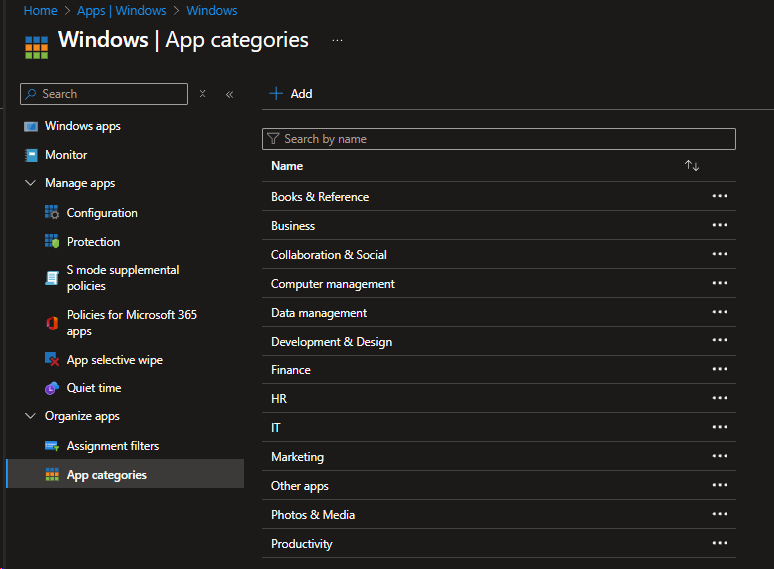
Task: Open Apps | Windows breadcrumb link
Action: tap(121, 10)
